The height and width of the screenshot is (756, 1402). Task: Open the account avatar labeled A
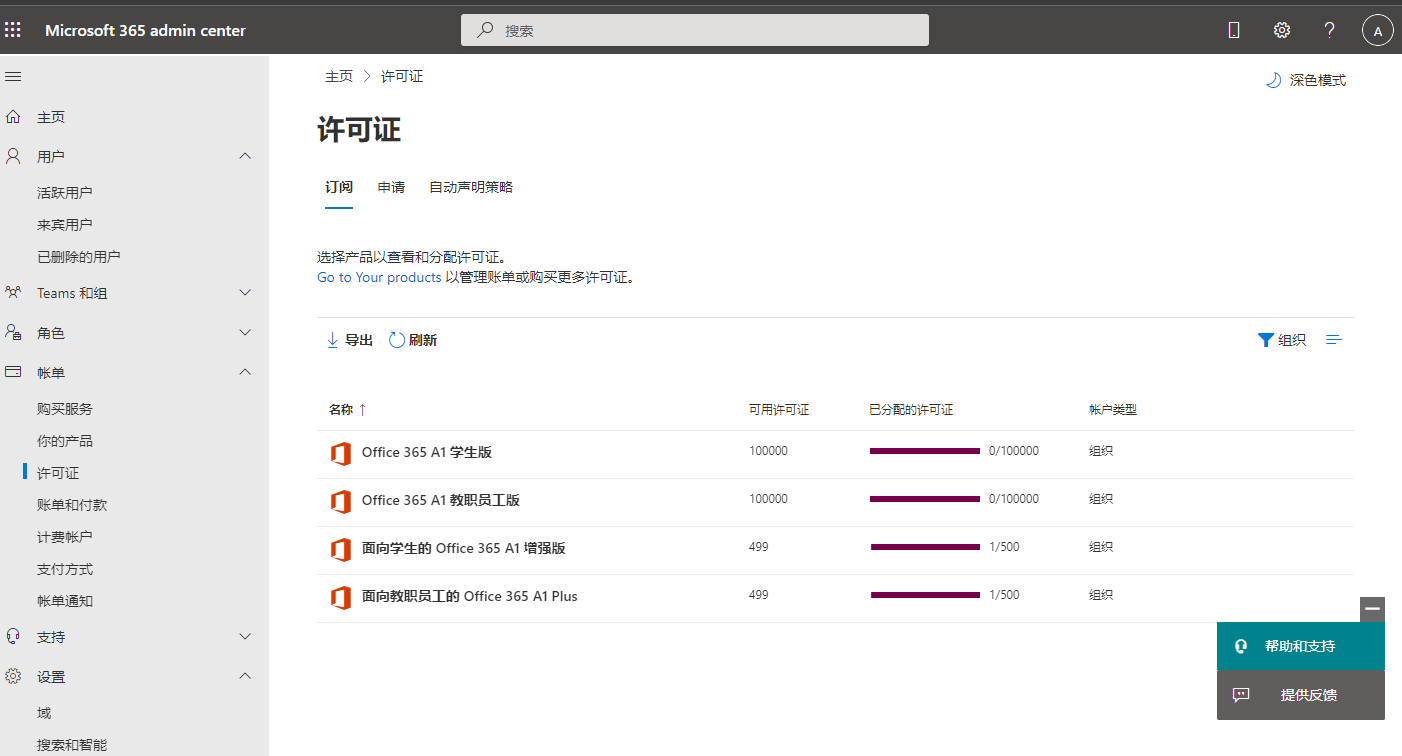(x=1378, y=30)
